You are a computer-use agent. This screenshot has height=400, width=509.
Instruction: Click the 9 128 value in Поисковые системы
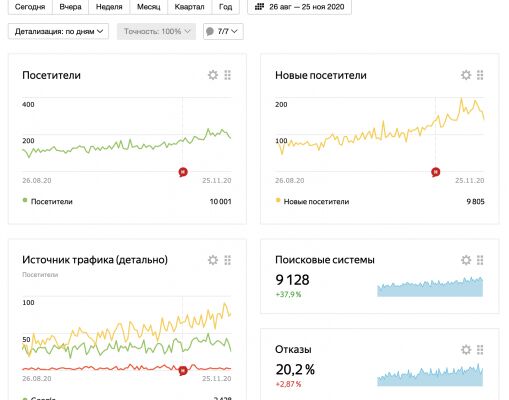point(292,280)
